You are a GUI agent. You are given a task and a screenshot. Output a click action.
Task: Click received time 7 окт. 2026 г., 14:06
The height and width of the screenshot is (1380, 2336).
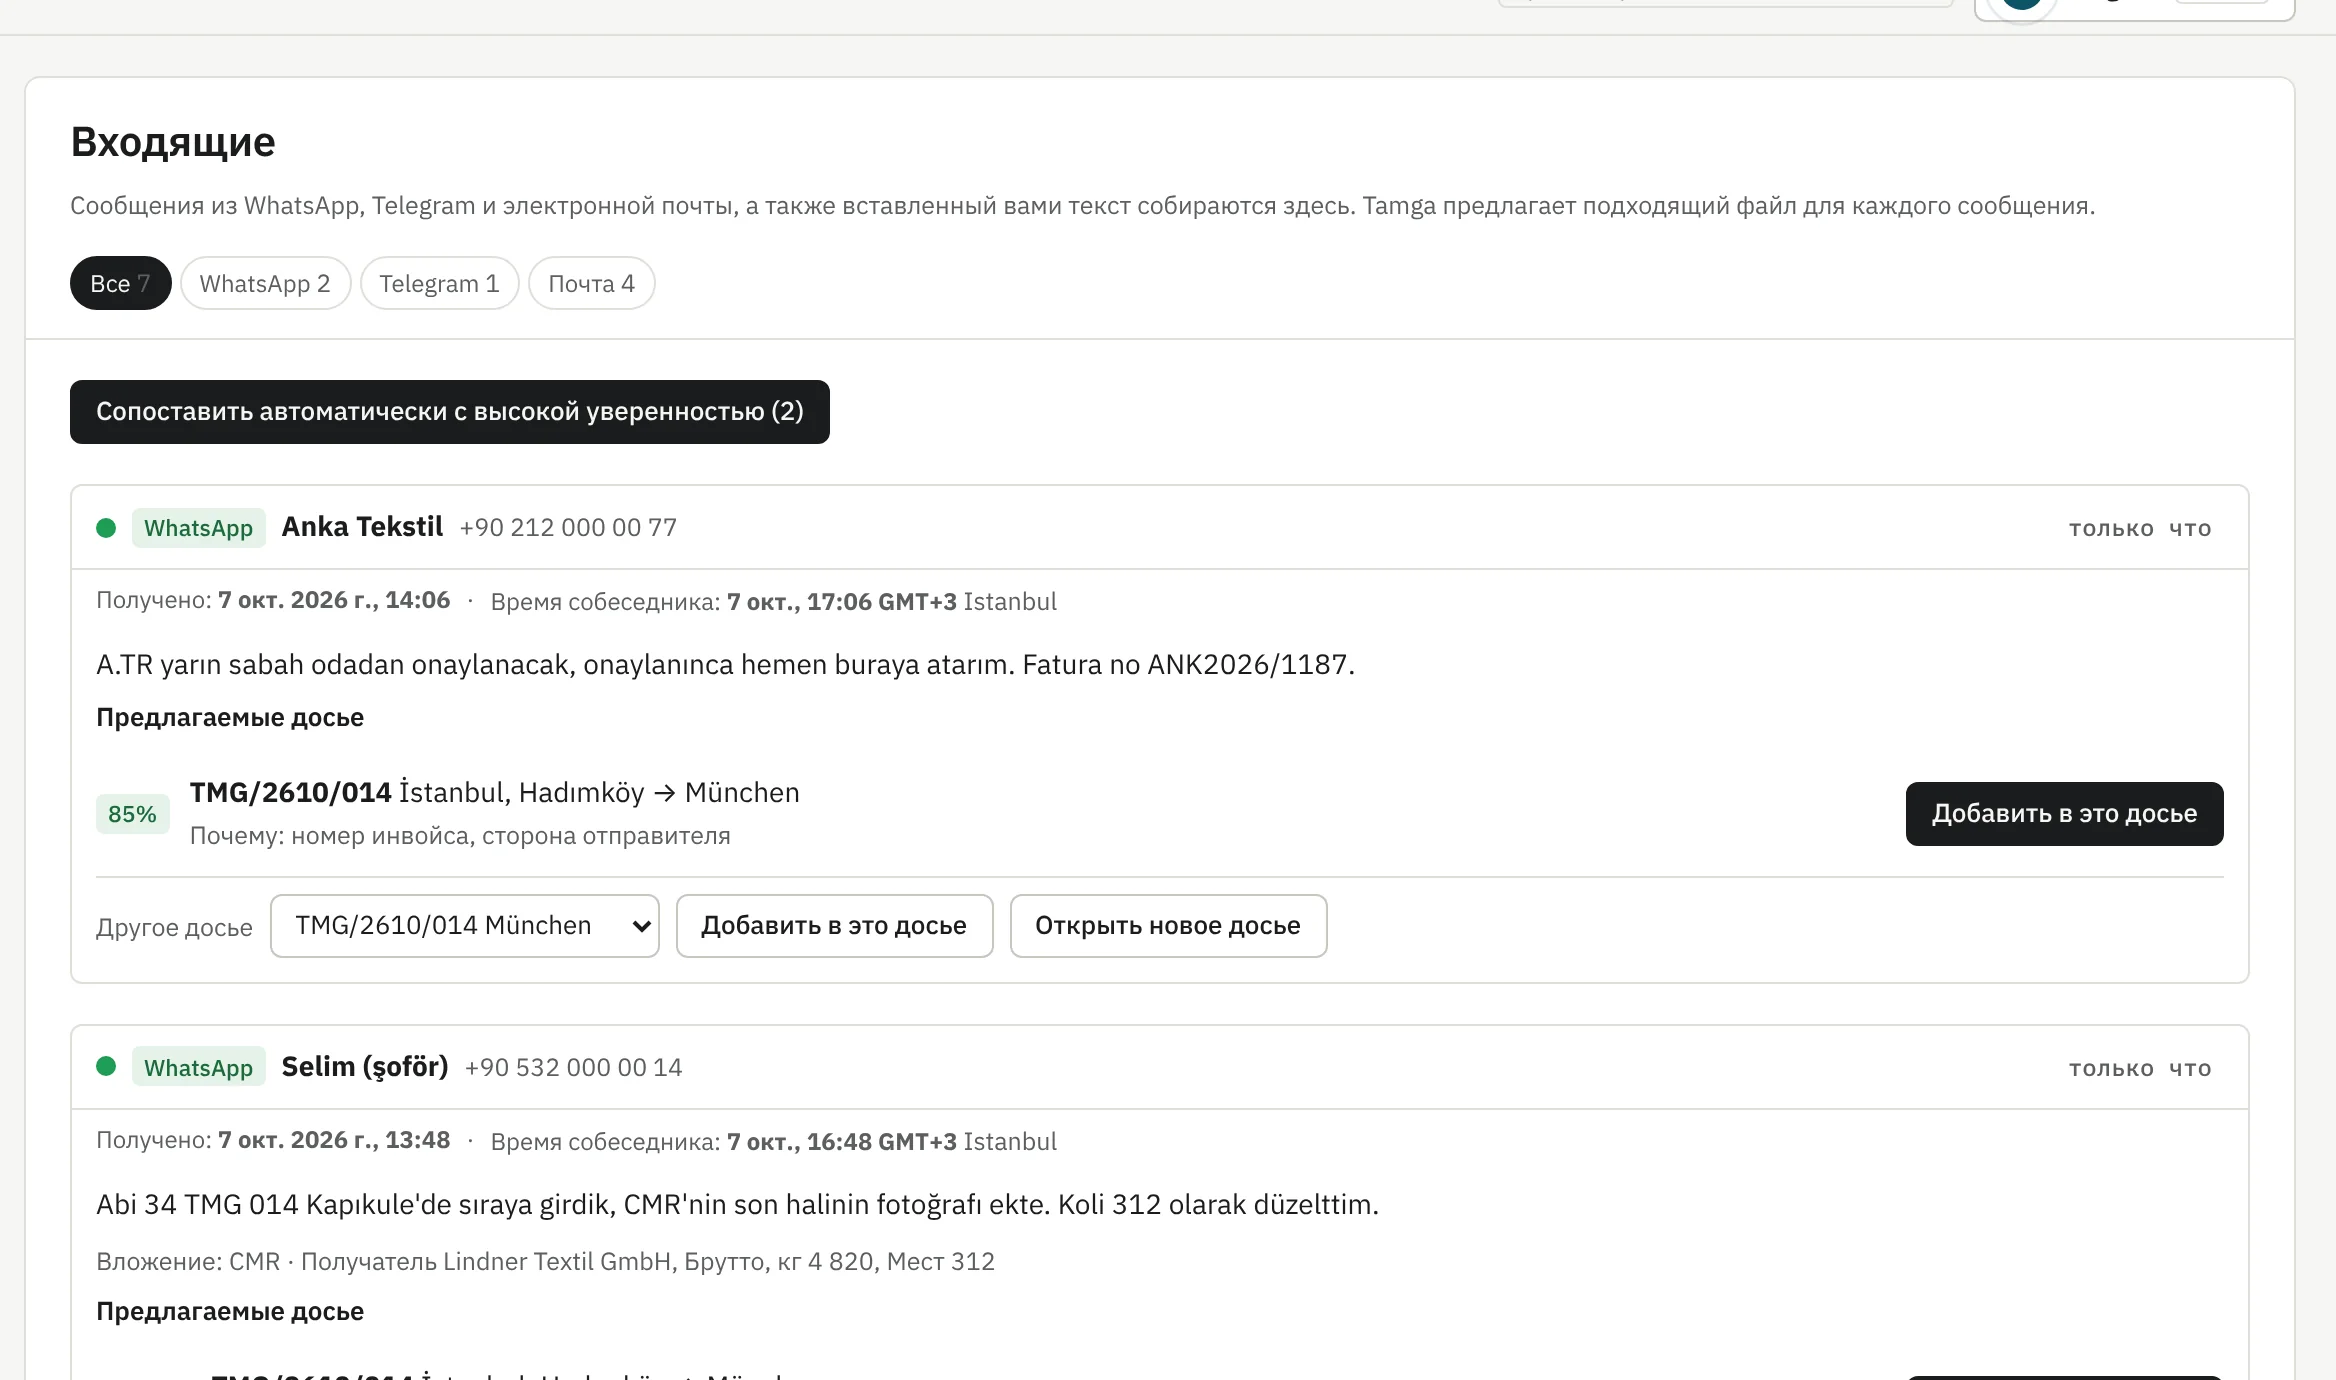[x=334, y=600]
